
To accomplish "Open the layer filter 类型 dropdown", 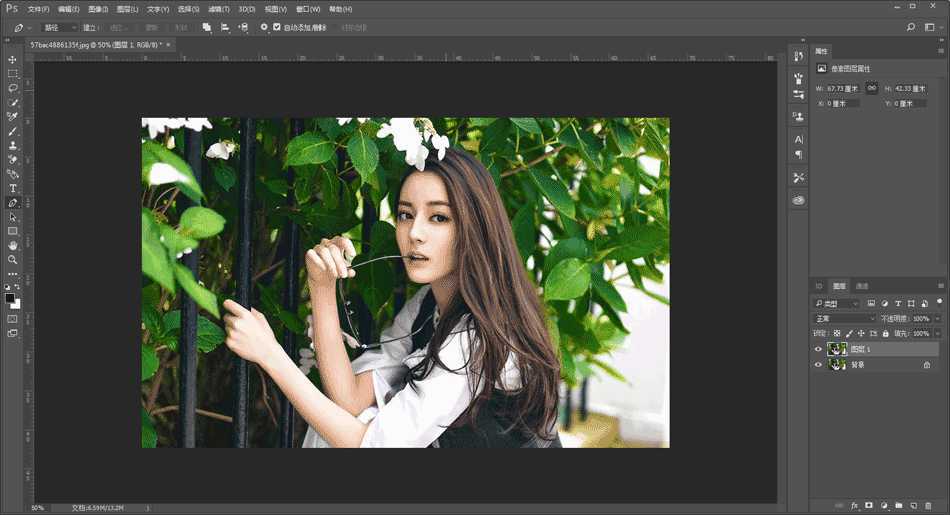I will point(836,303).
